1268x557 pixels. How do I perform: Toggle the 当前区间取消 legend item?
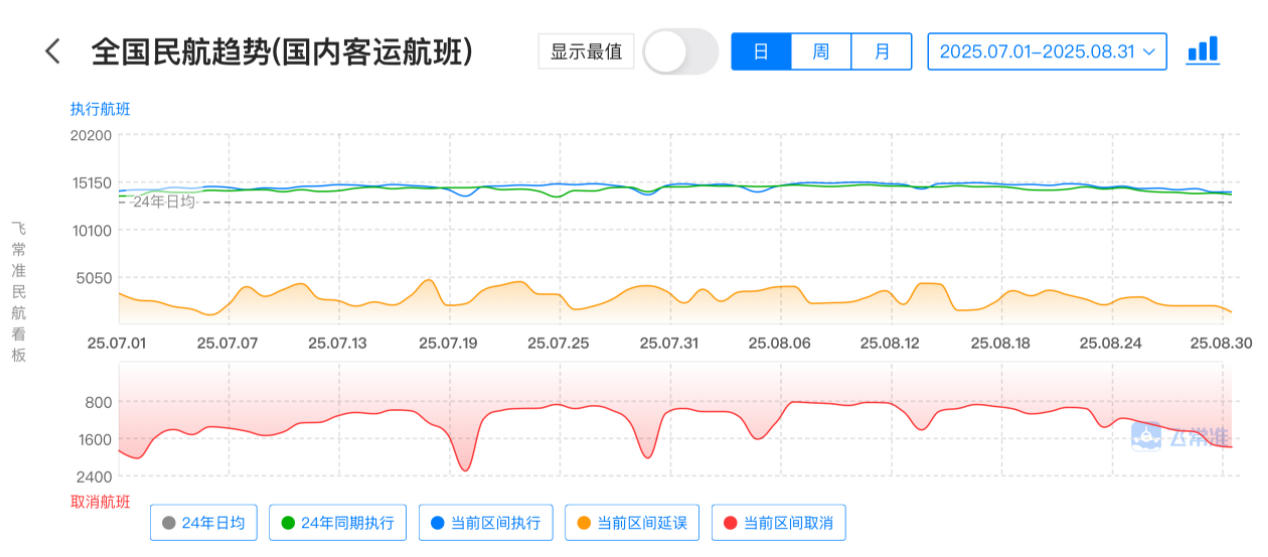(779, 522)
